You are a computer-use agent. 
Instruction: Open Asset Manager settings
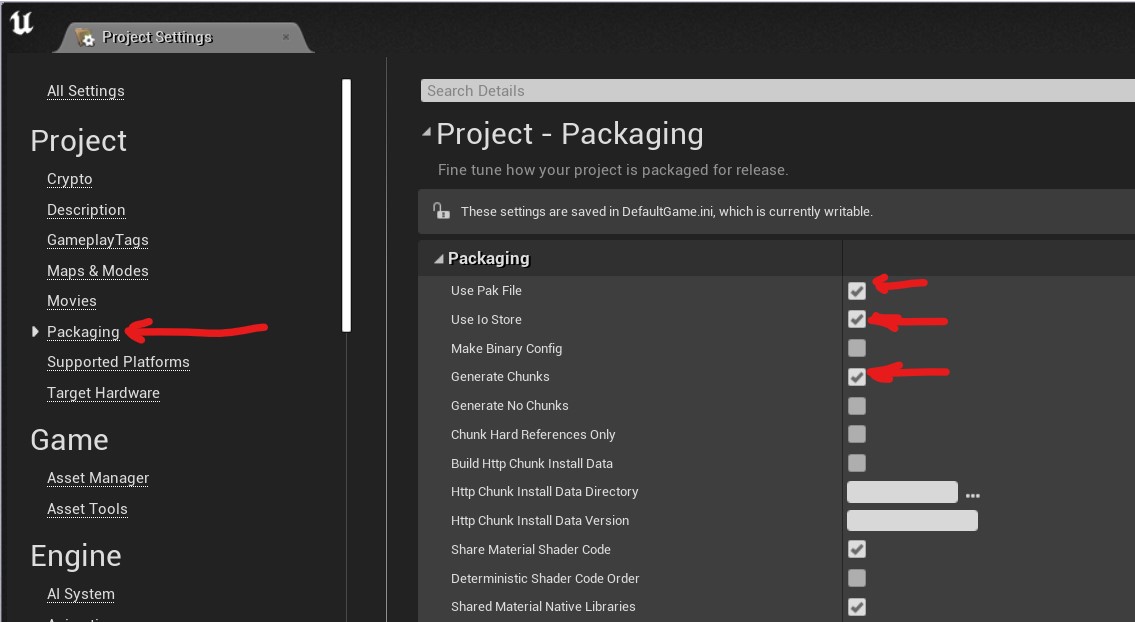[97, 478]
